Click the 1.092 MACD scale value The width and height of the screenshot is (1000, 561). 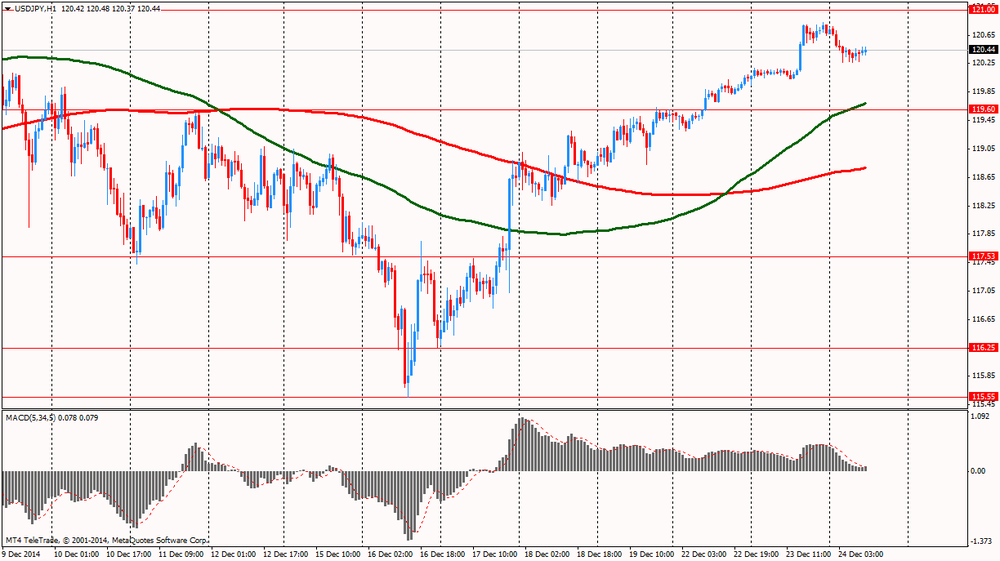[980, 416]
